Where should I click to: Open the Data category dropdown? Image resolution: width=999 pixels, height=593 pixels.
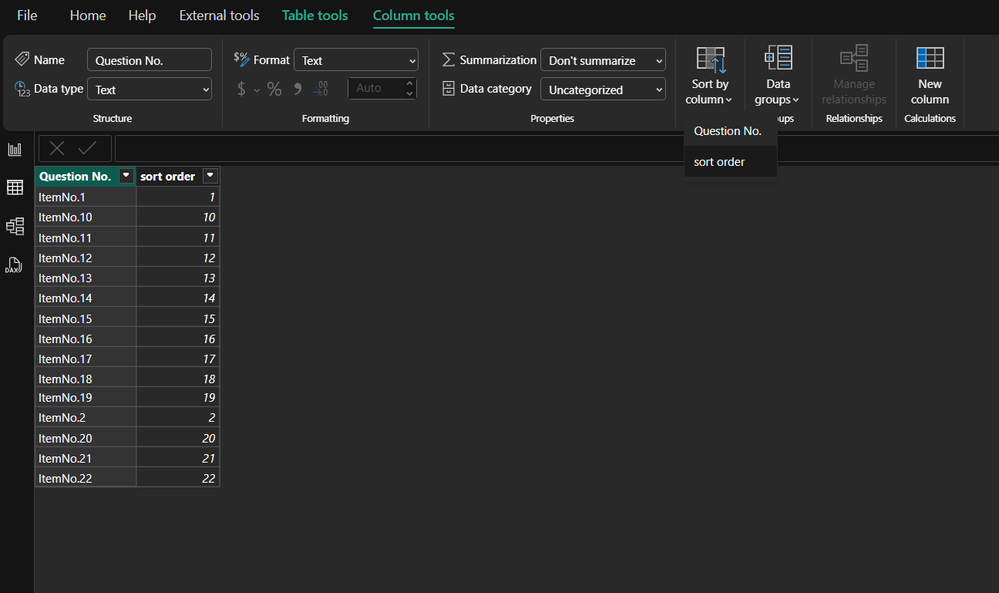pyautogui.click(x=603, y=90)
